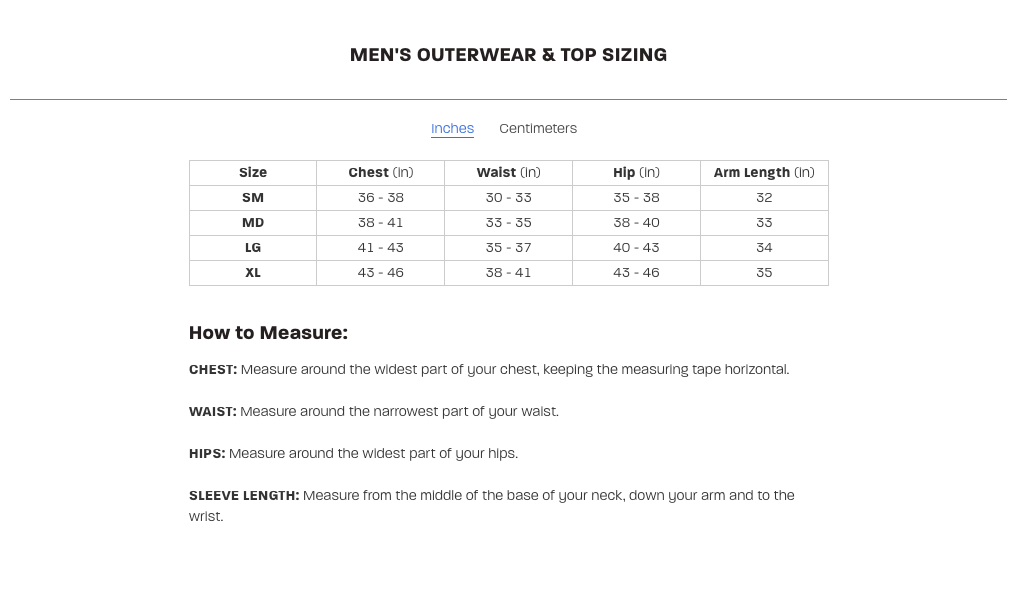The height and width of the screenshot is (598, 1018).
Task: Click the SLEEVE LENGTH instruction label
Action: point(244,495)
